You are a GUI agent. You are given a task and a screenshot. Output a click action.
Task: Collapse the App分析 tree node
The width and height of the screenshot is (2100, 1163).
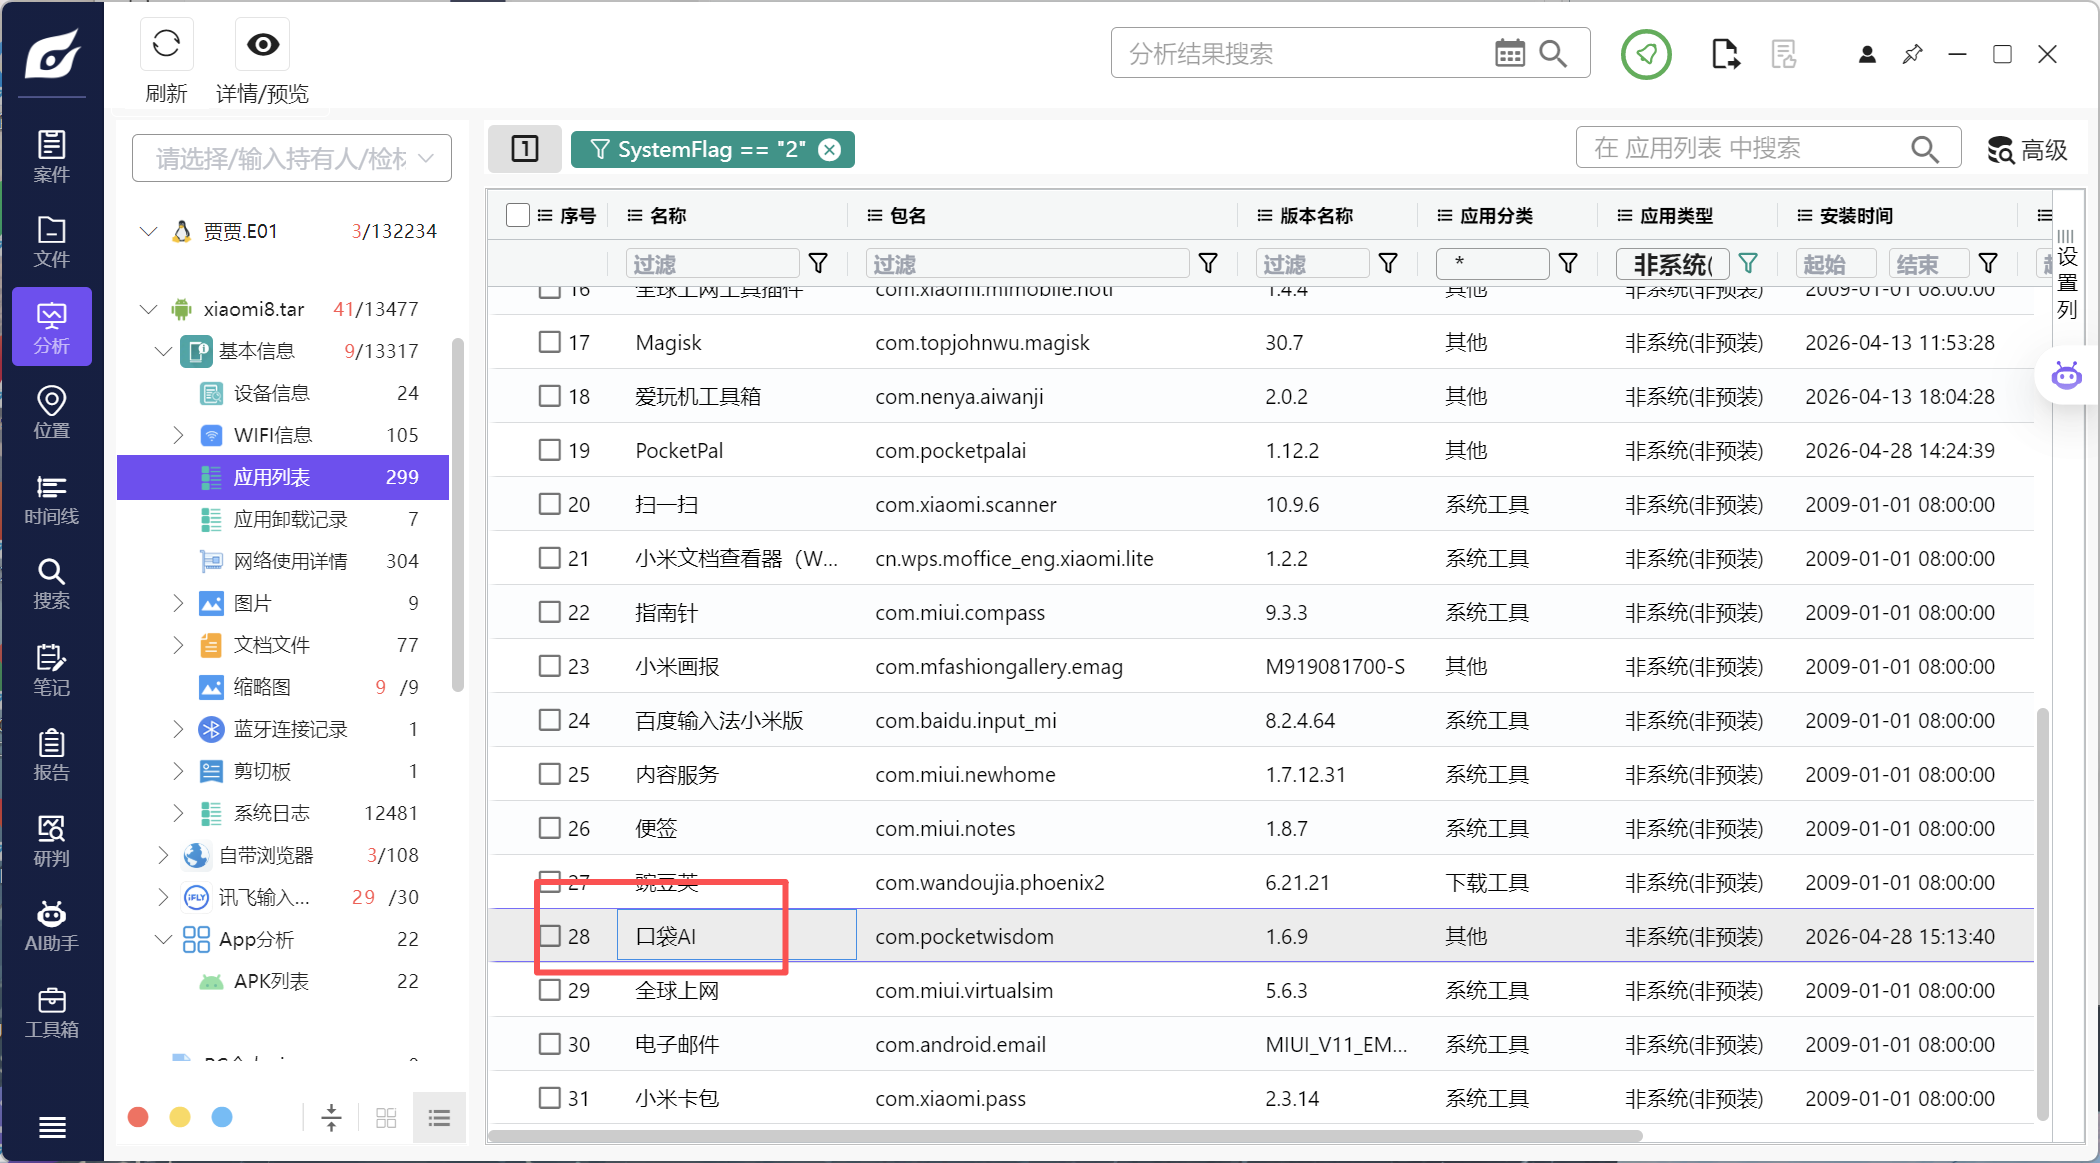coord(163,939)
